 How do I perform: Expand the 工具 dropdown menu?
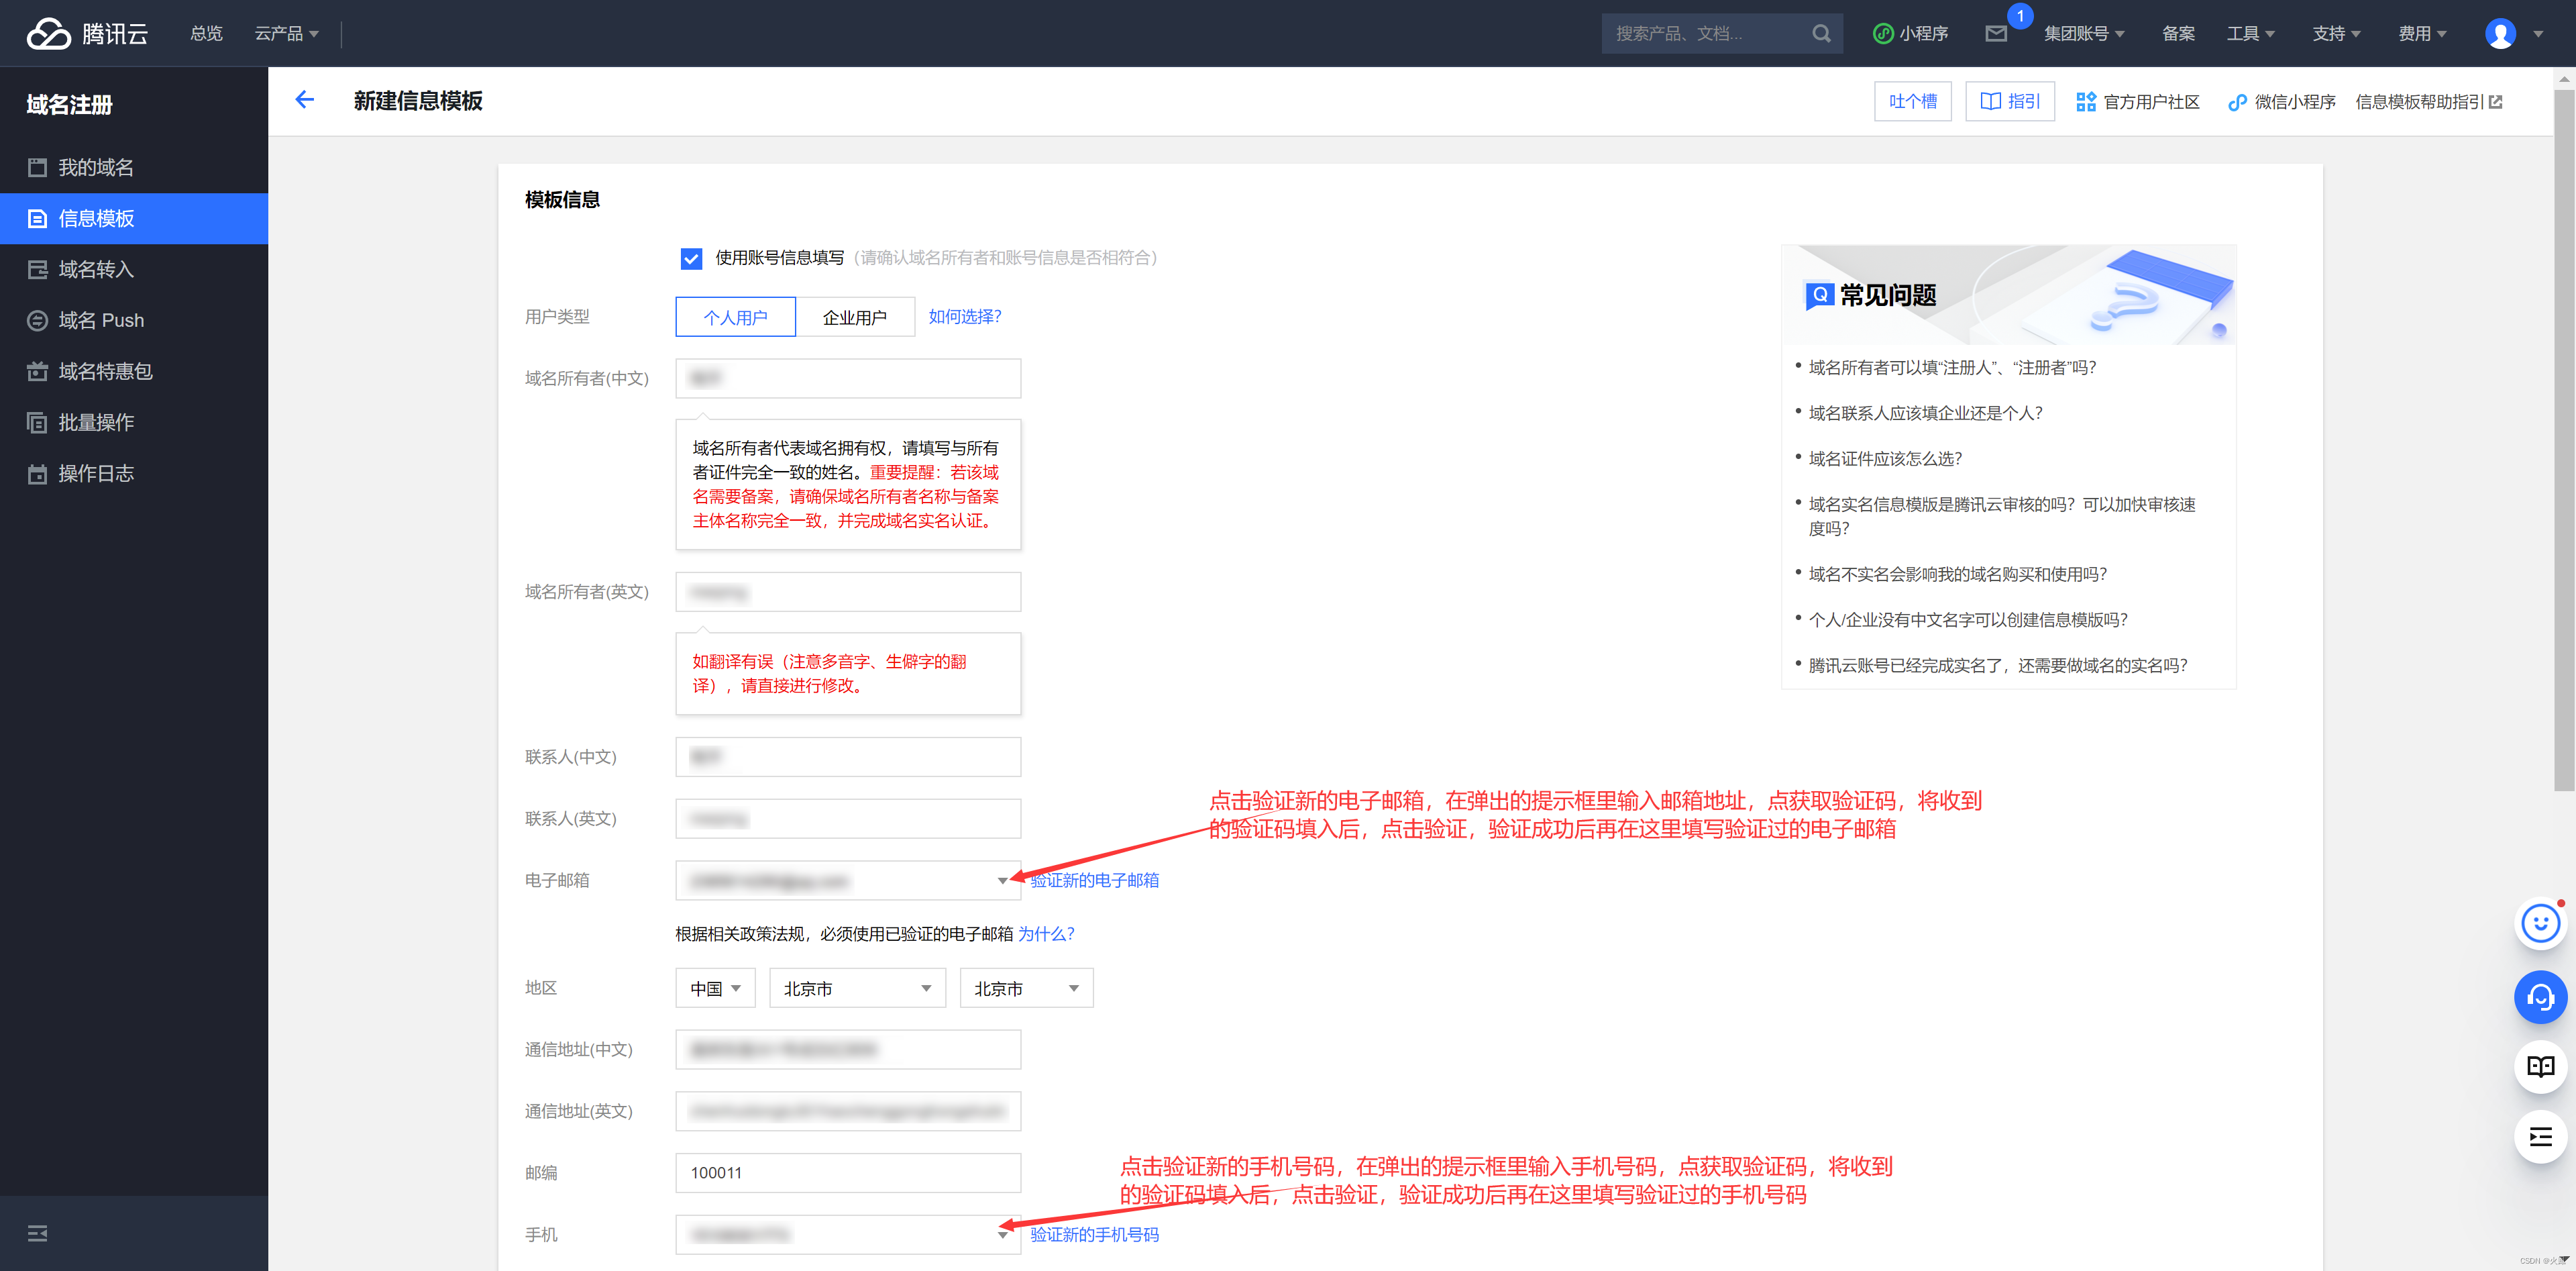coord(2251,33)
